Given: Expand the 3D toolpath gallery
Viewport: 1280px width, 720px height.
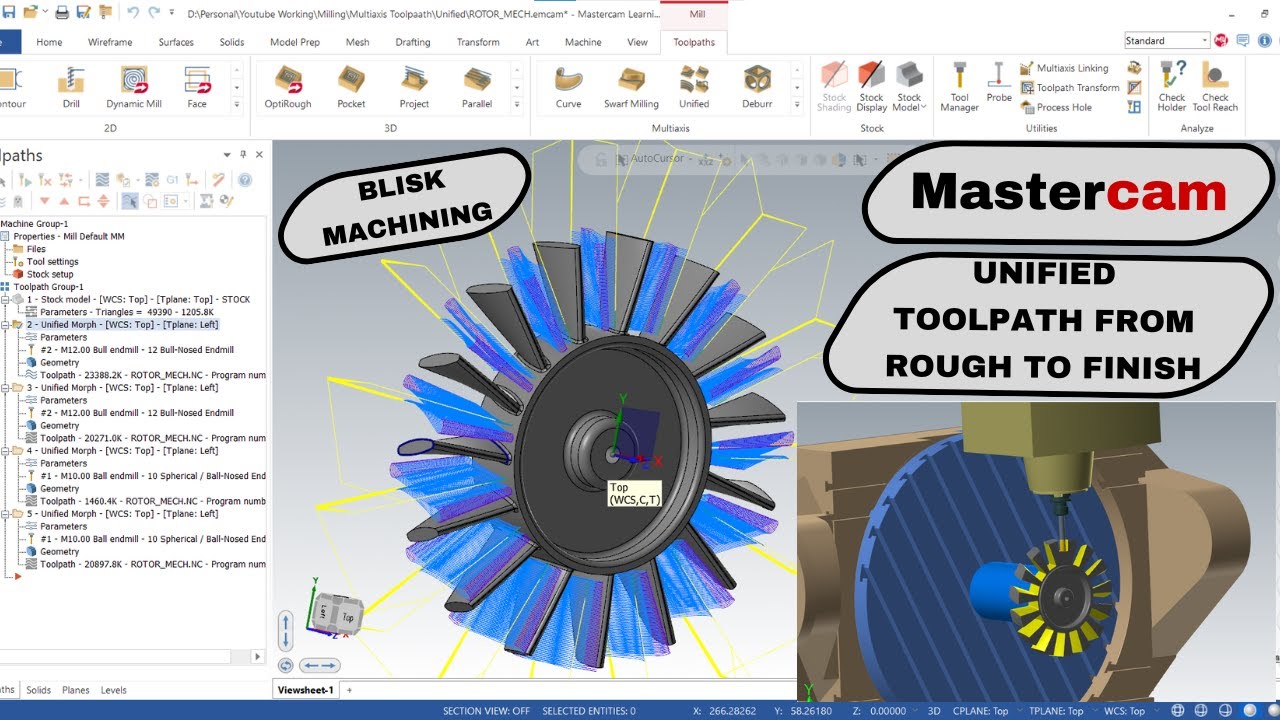Looking at the screenshot, I should click(x=517, y=104).
